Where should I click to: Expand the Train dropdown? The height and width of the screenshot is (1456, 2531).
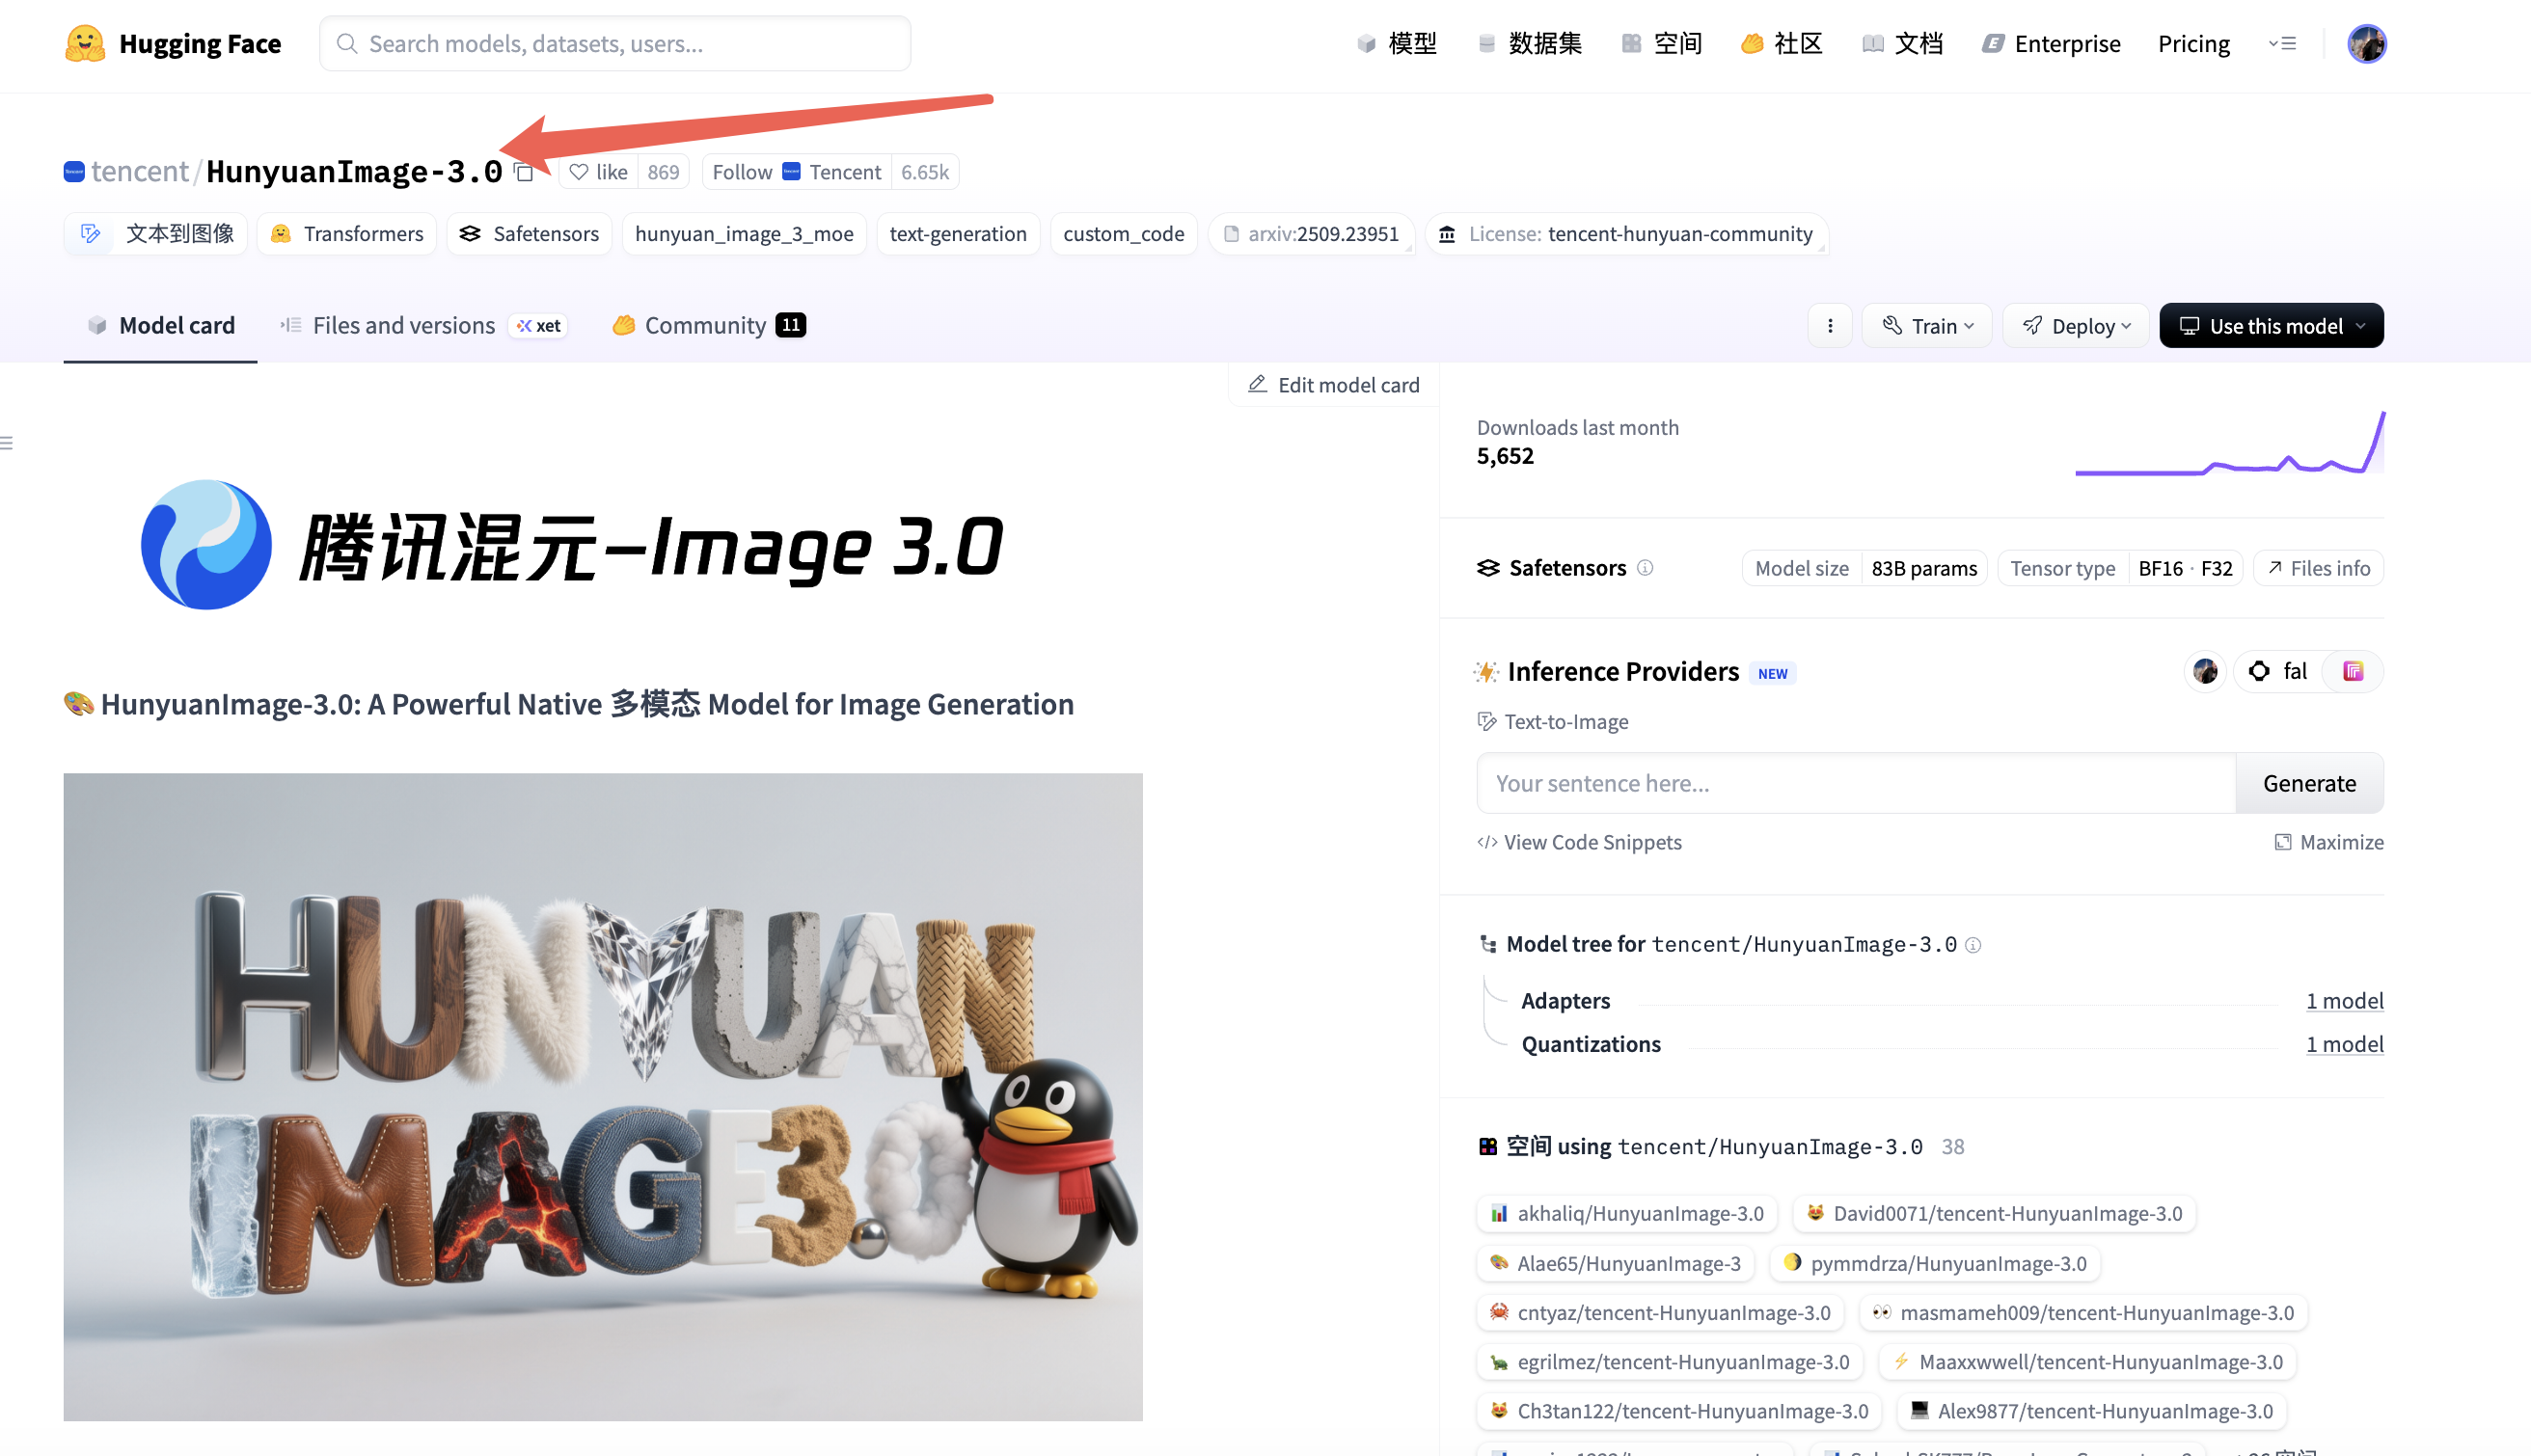1926,326
